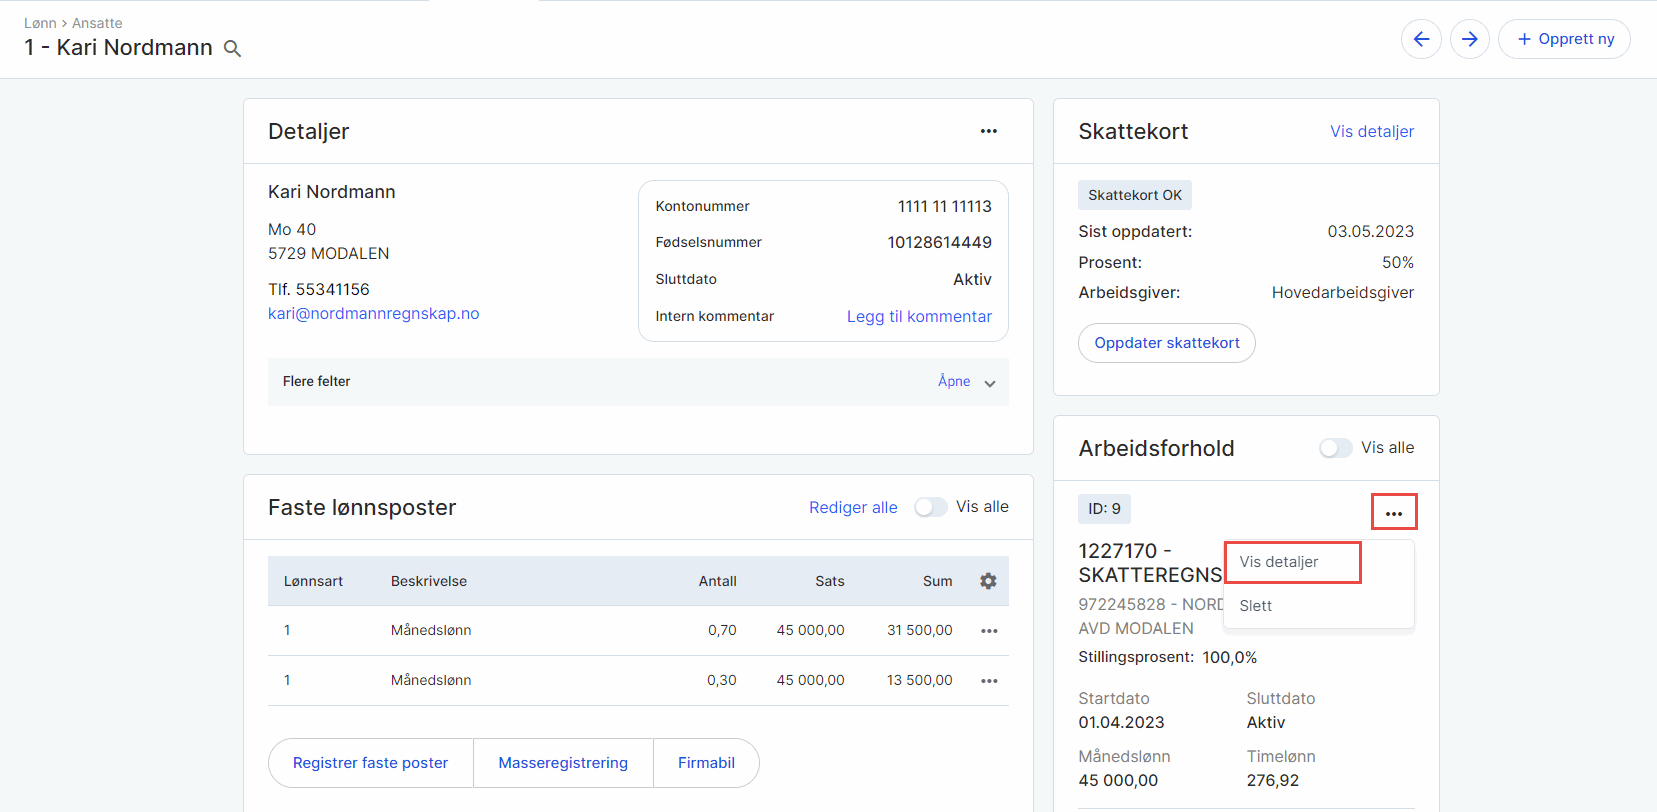1657x812 pixels.
Task: Toggle Vis alle in Faste lønnsposter
Action: [930, 507]
